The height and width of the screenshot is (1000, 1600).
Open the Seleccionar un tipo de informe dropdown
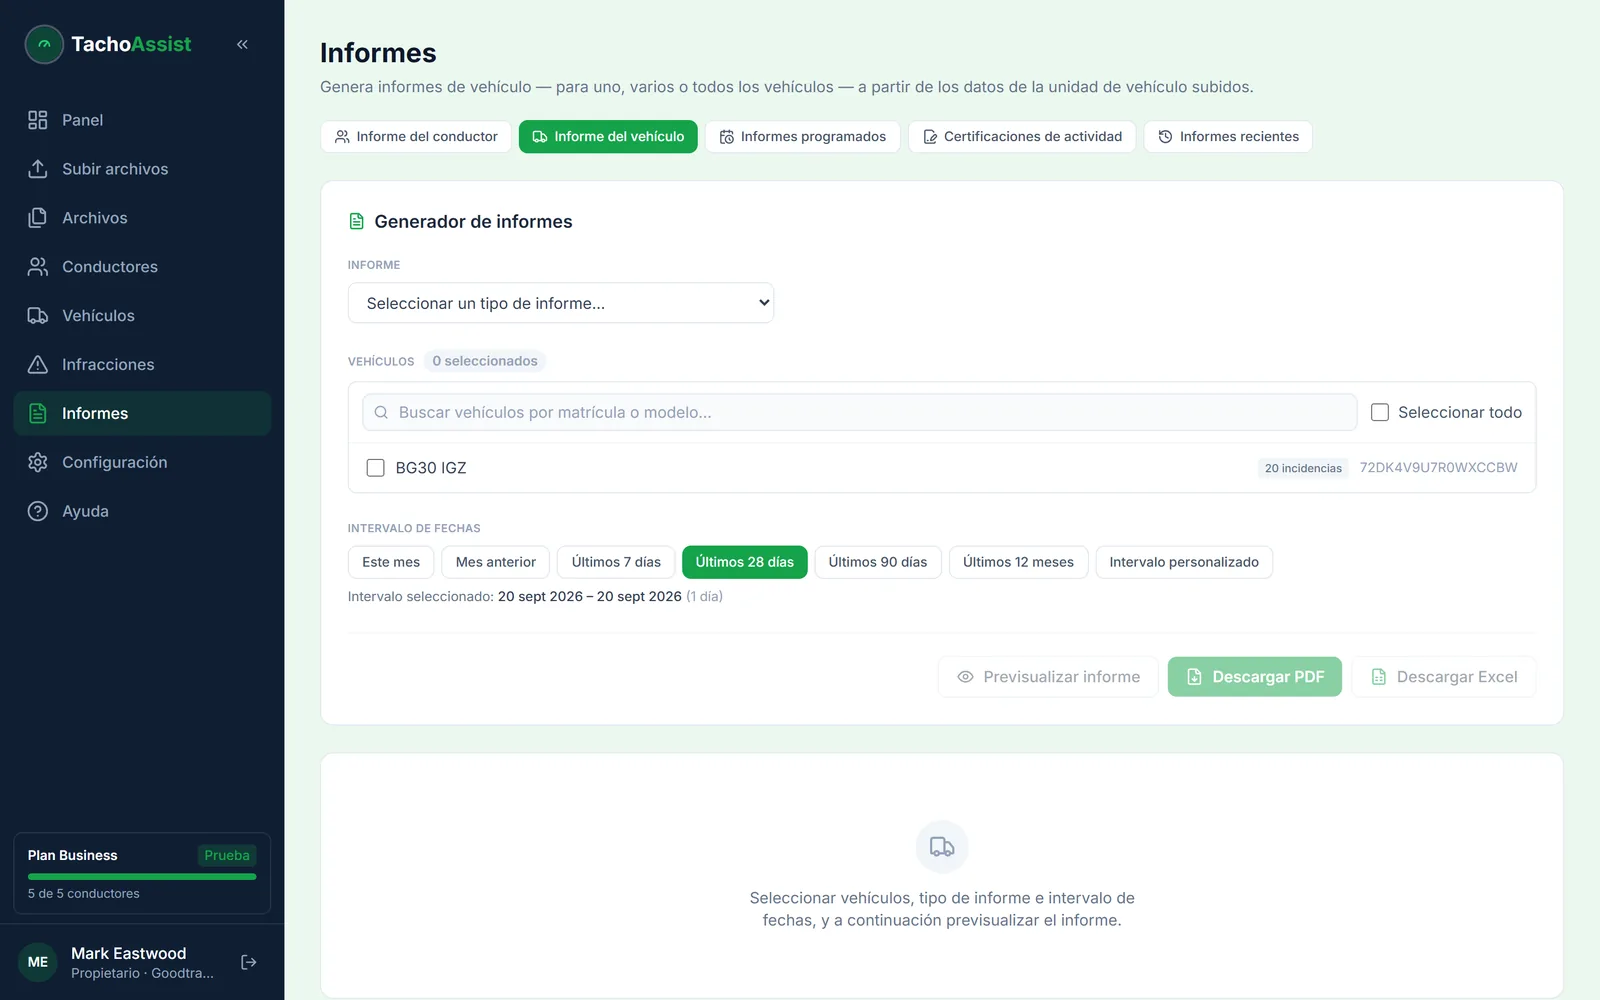pyautogui.click(x=561, y=303)
